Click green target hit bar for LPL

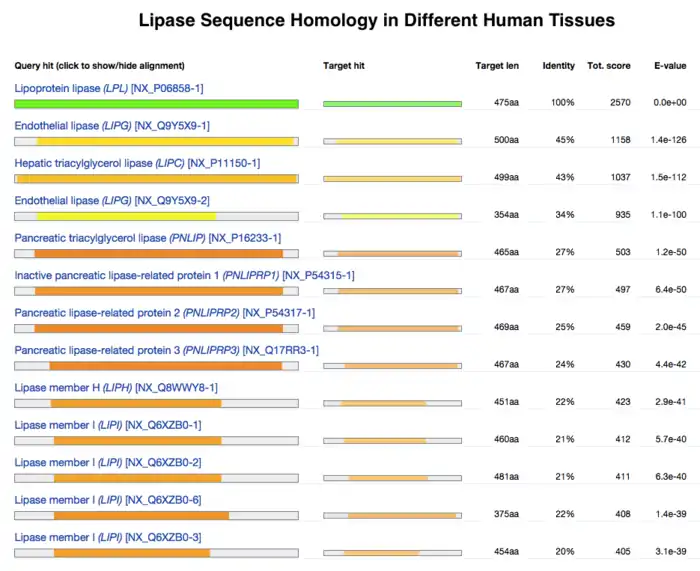coord(393,104)
